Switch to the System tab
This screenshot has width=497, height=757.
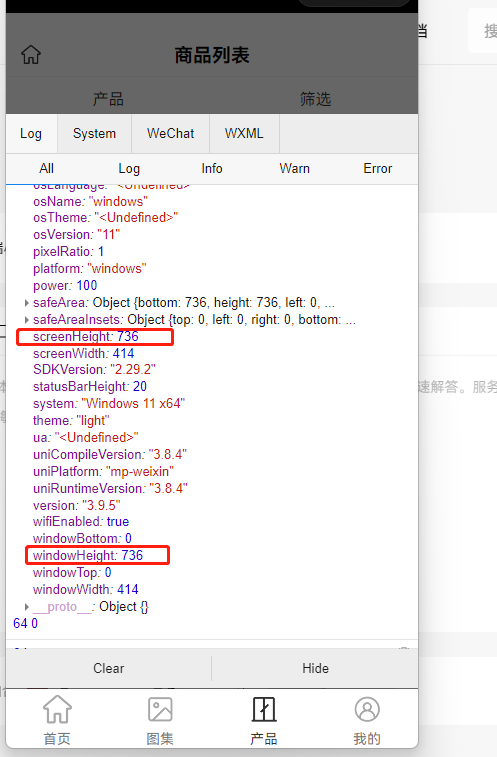point(94,134)
